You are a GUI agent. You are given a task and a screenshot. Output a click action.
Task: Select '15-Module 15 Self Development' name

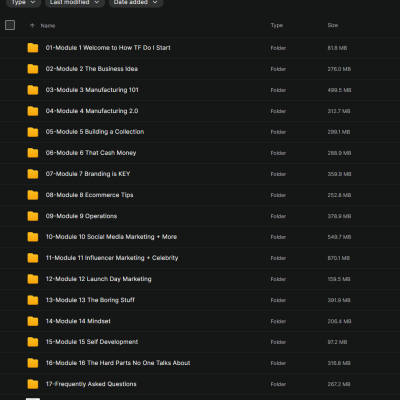click(x=92, y=342)
